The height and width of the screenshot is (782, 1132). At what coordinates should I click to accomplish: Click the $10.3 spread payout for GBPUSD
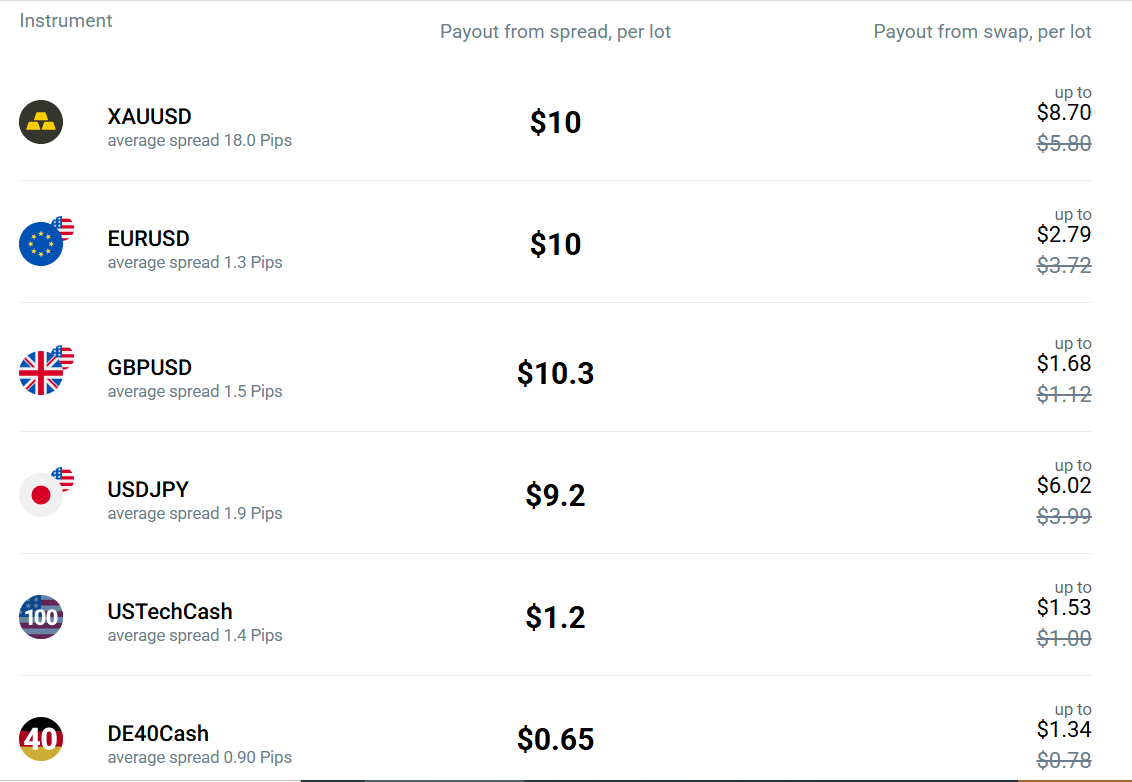555,373
